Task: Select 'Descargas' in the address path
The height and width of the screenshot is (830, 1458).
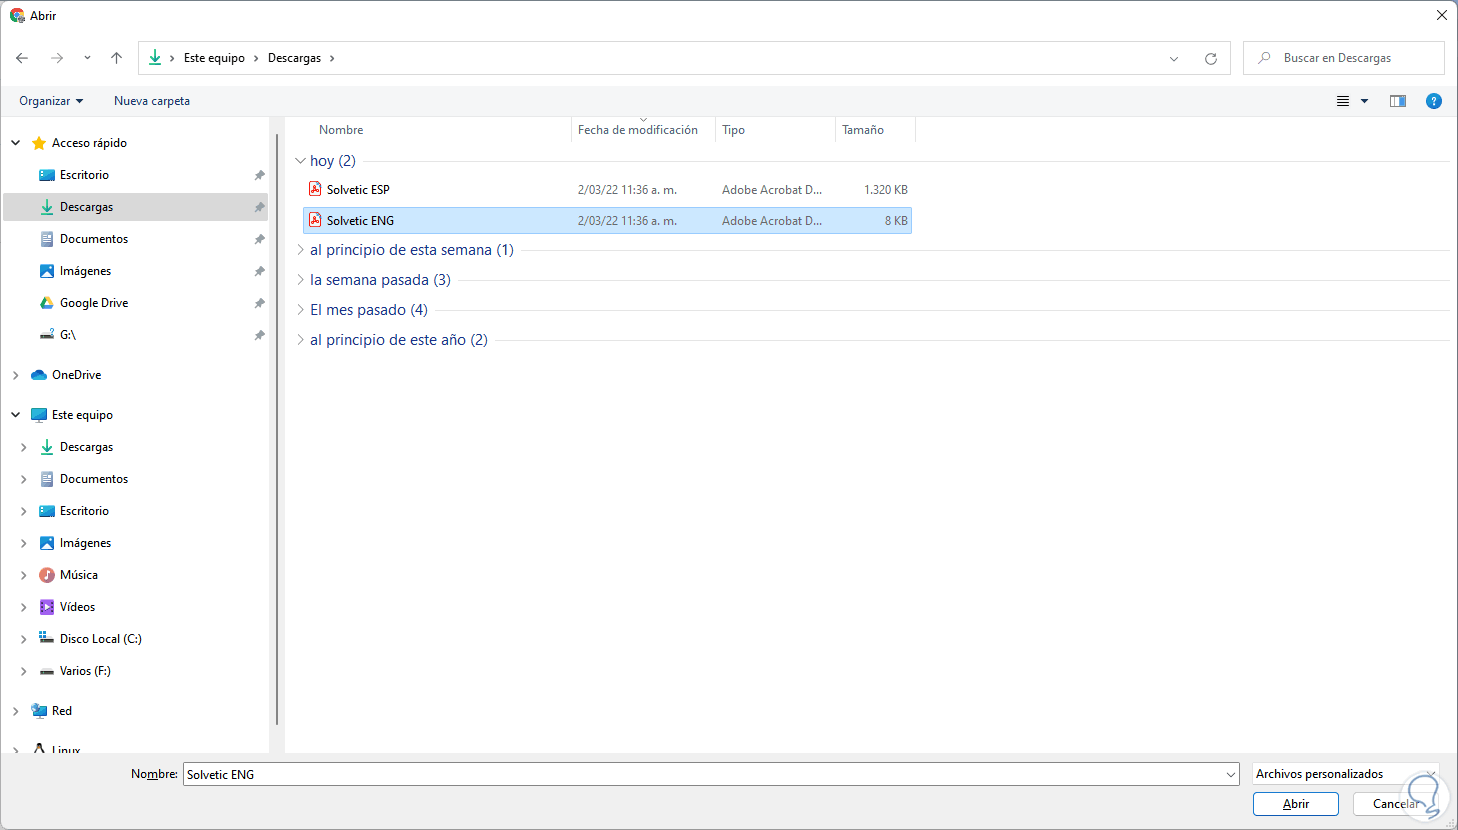Action: point(294,58)
